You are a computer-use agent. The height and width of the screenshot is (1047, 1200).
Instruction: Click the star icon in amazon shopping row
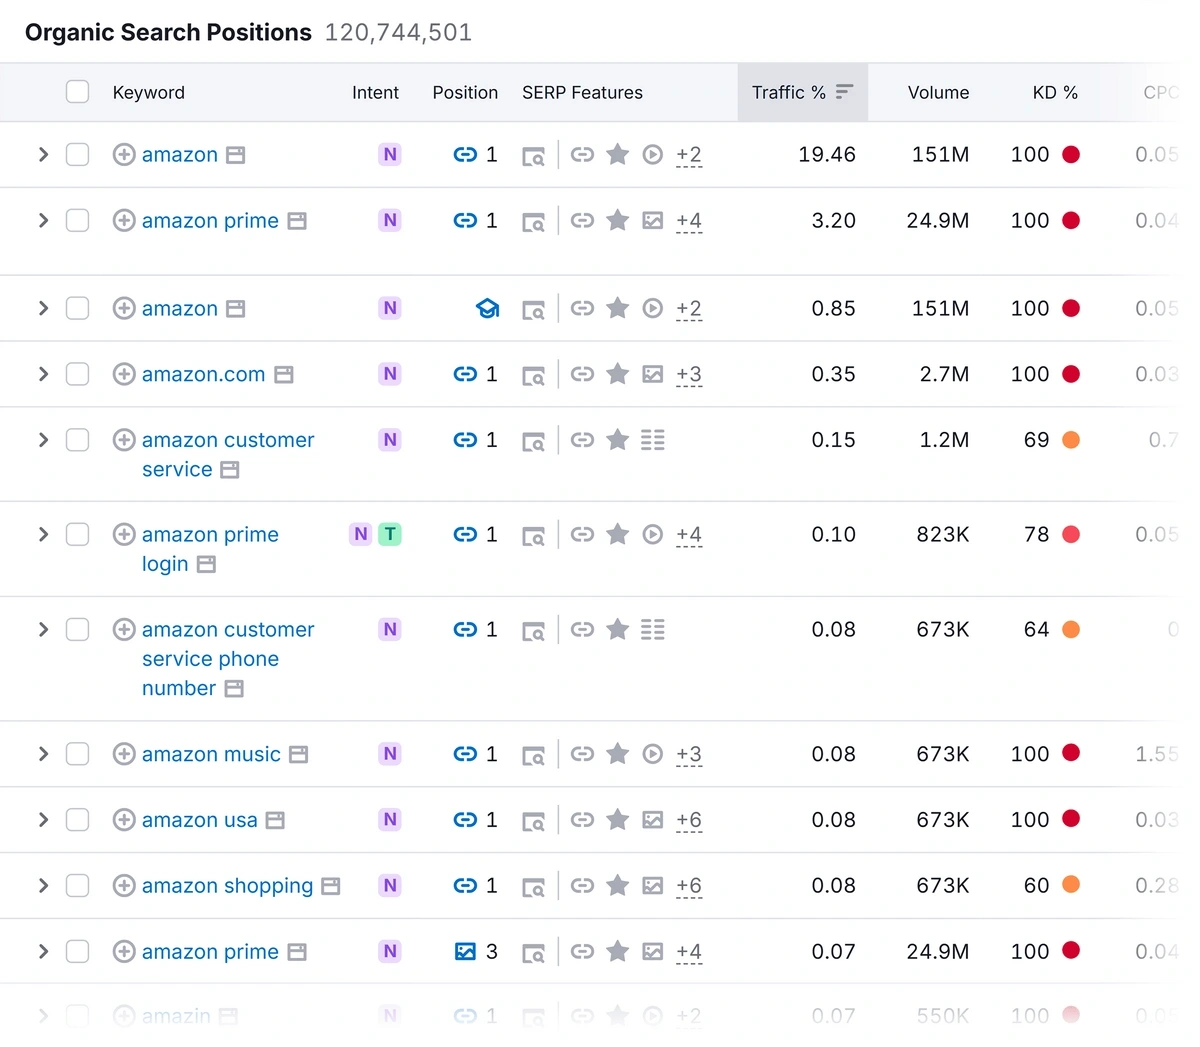click(x=618, y=886)
